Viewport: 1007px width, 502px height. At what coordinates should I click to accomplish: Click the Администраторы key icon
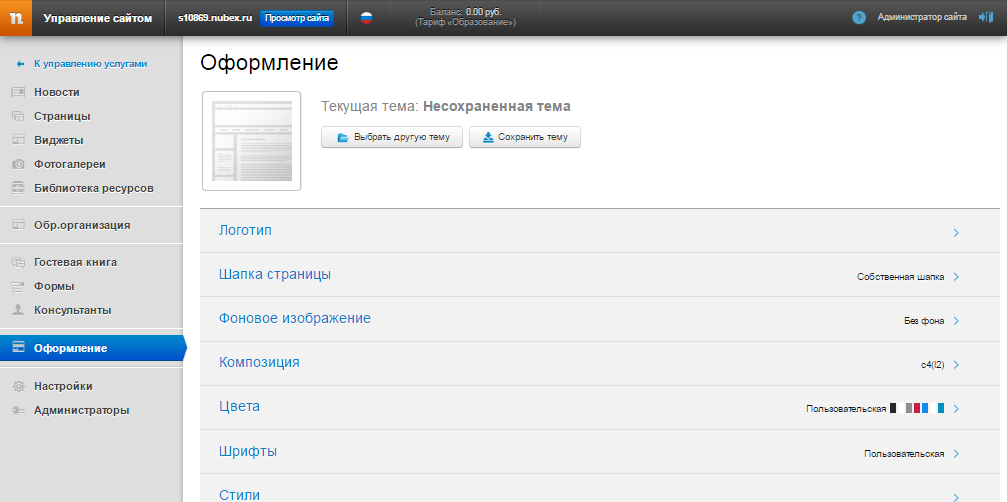pos(18,410)
